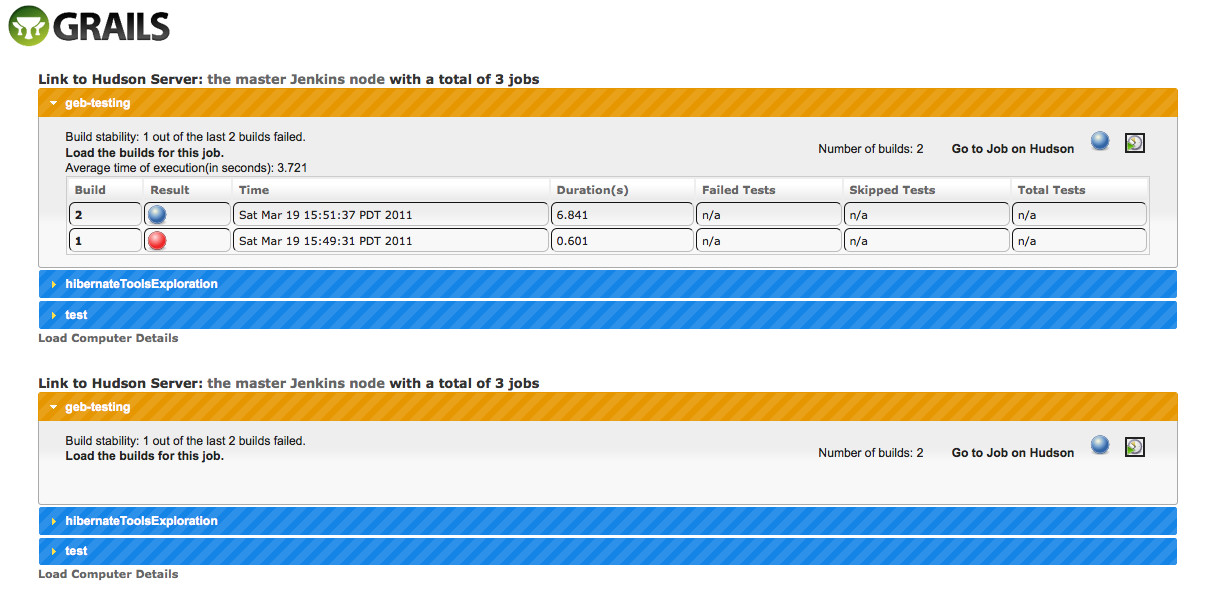Click schedule-build clock icon in upper geb-testing panel
Viewport: 1208px width, 590px height.
pyautogui.click(x=1135, y=143)
